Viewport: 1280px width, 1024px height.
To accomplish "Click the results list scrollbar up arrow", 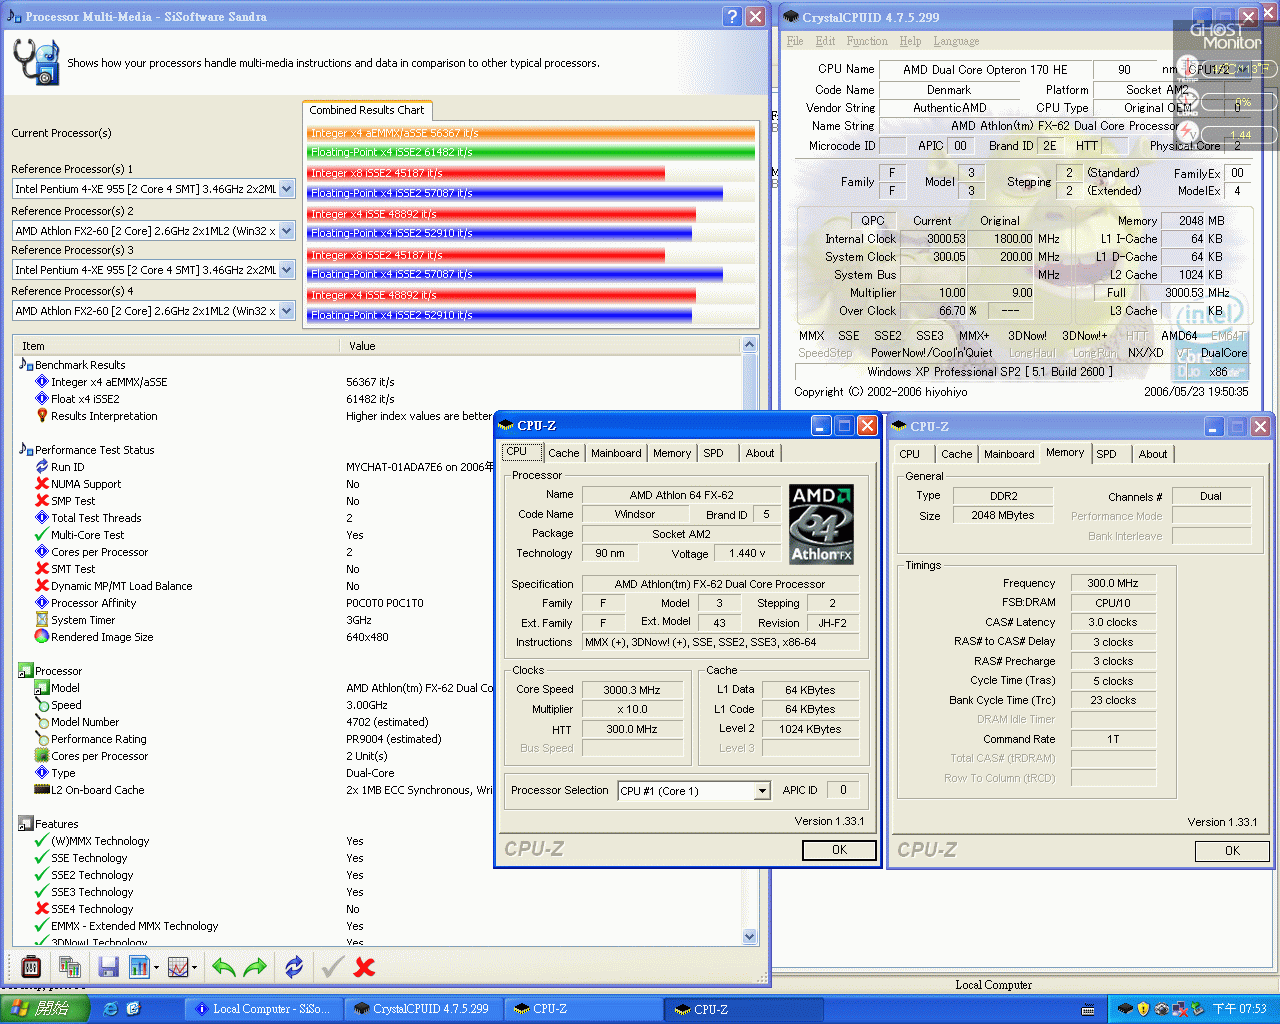I will pyautogui.click(x=750, y=344).
